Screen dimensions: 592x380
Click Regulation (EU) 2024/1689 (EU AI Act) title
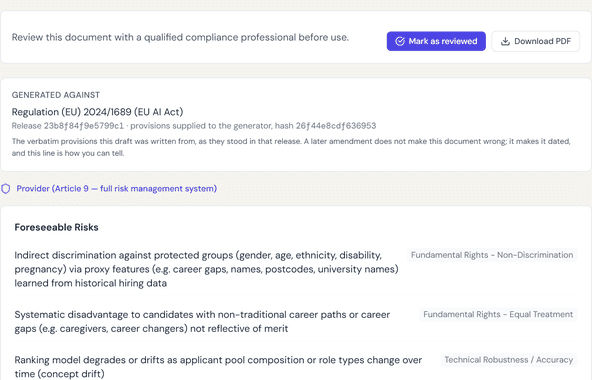97,112
